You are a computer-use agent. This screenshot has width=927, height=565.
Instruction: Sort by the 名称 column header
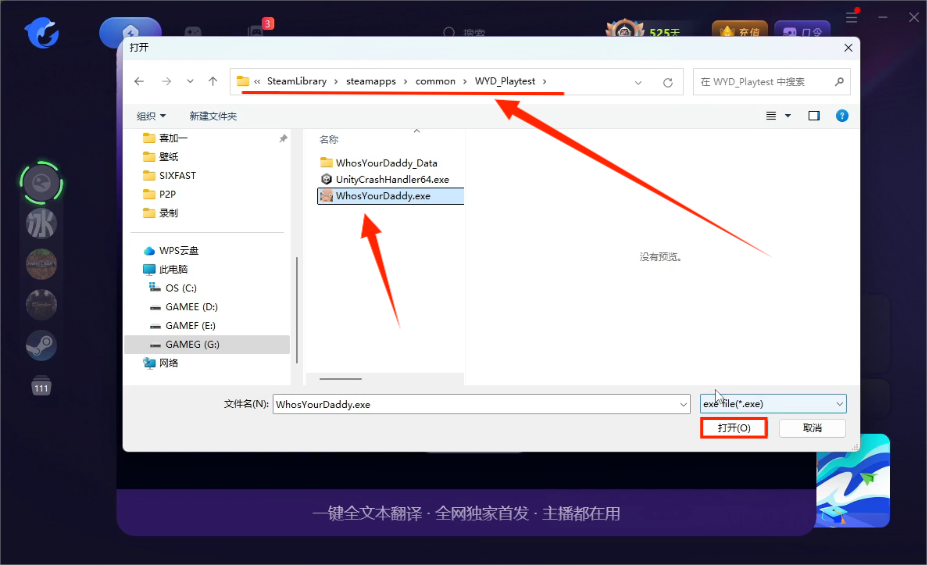point(329,139)
